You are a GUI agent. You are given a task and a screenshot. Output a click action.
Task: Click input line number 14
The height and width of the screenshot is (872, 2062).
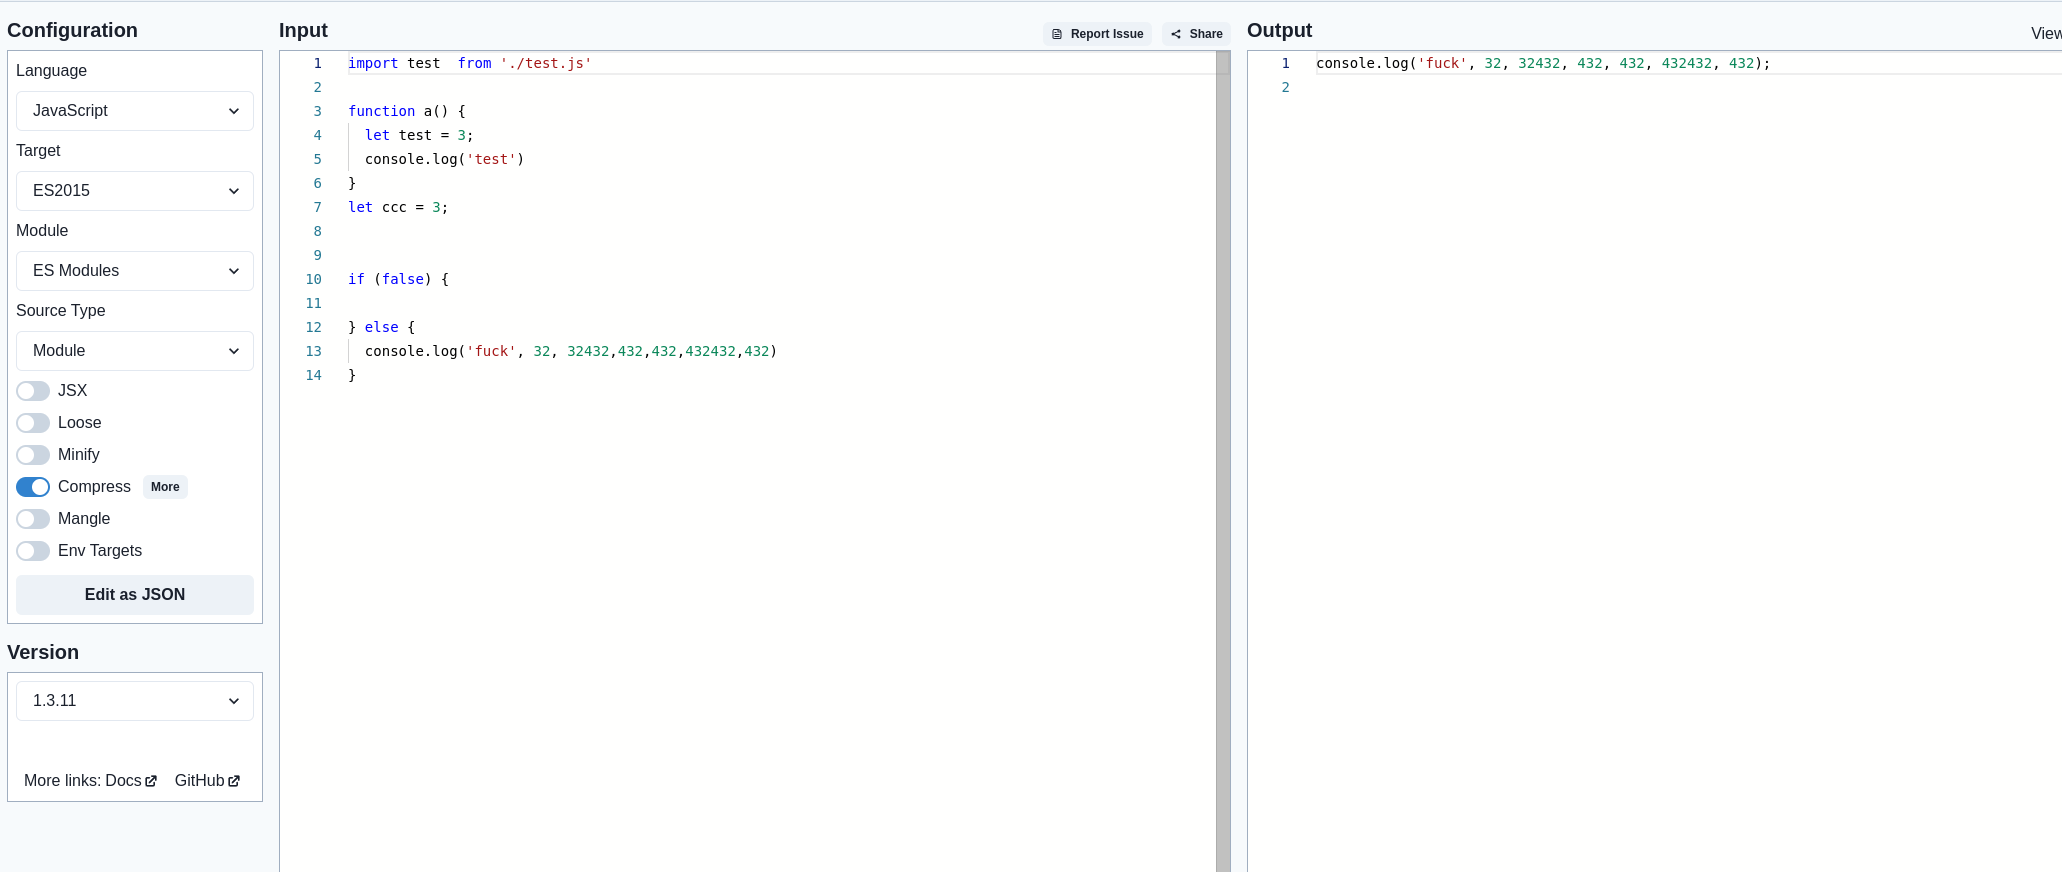[x=314, y=375]
